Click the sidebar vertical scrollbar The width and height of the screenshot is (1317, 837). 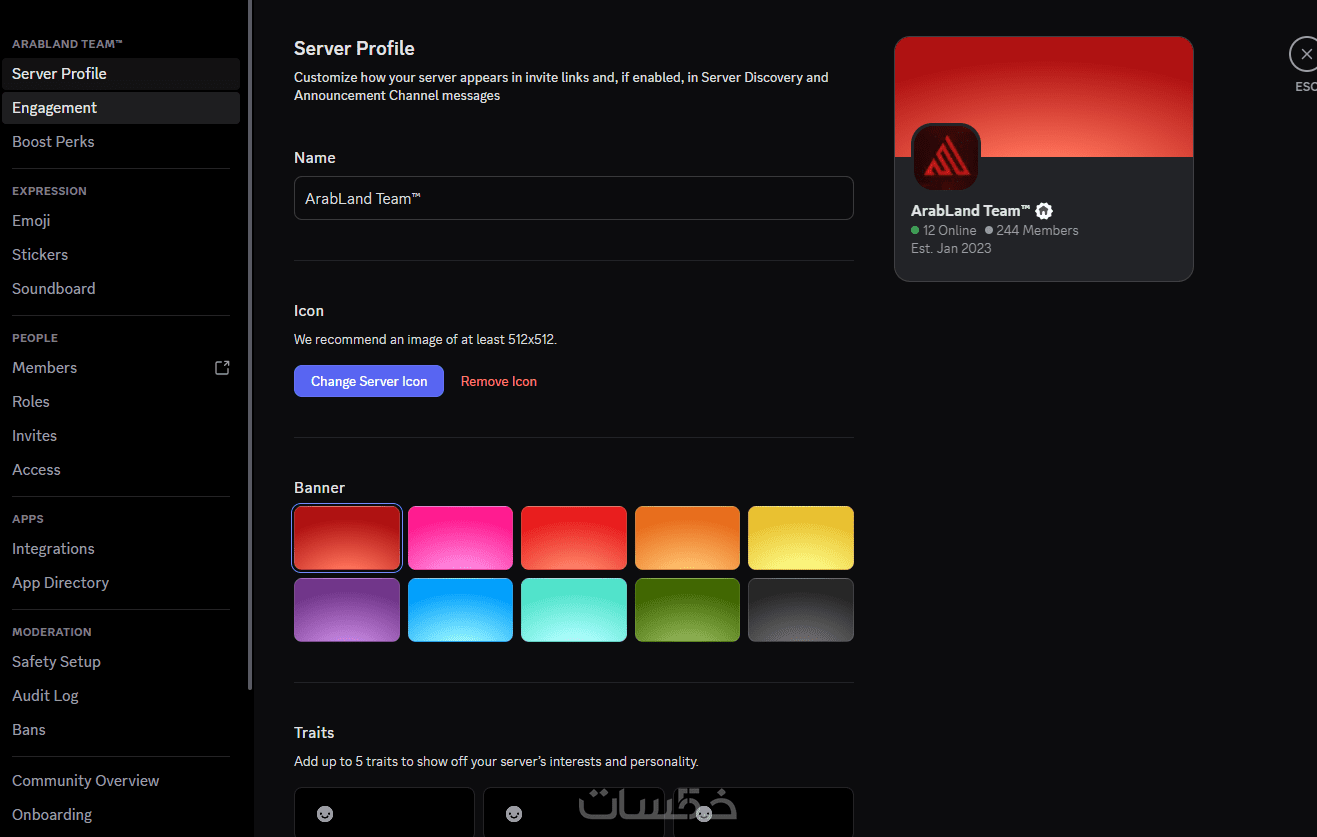tap(250, 345)
